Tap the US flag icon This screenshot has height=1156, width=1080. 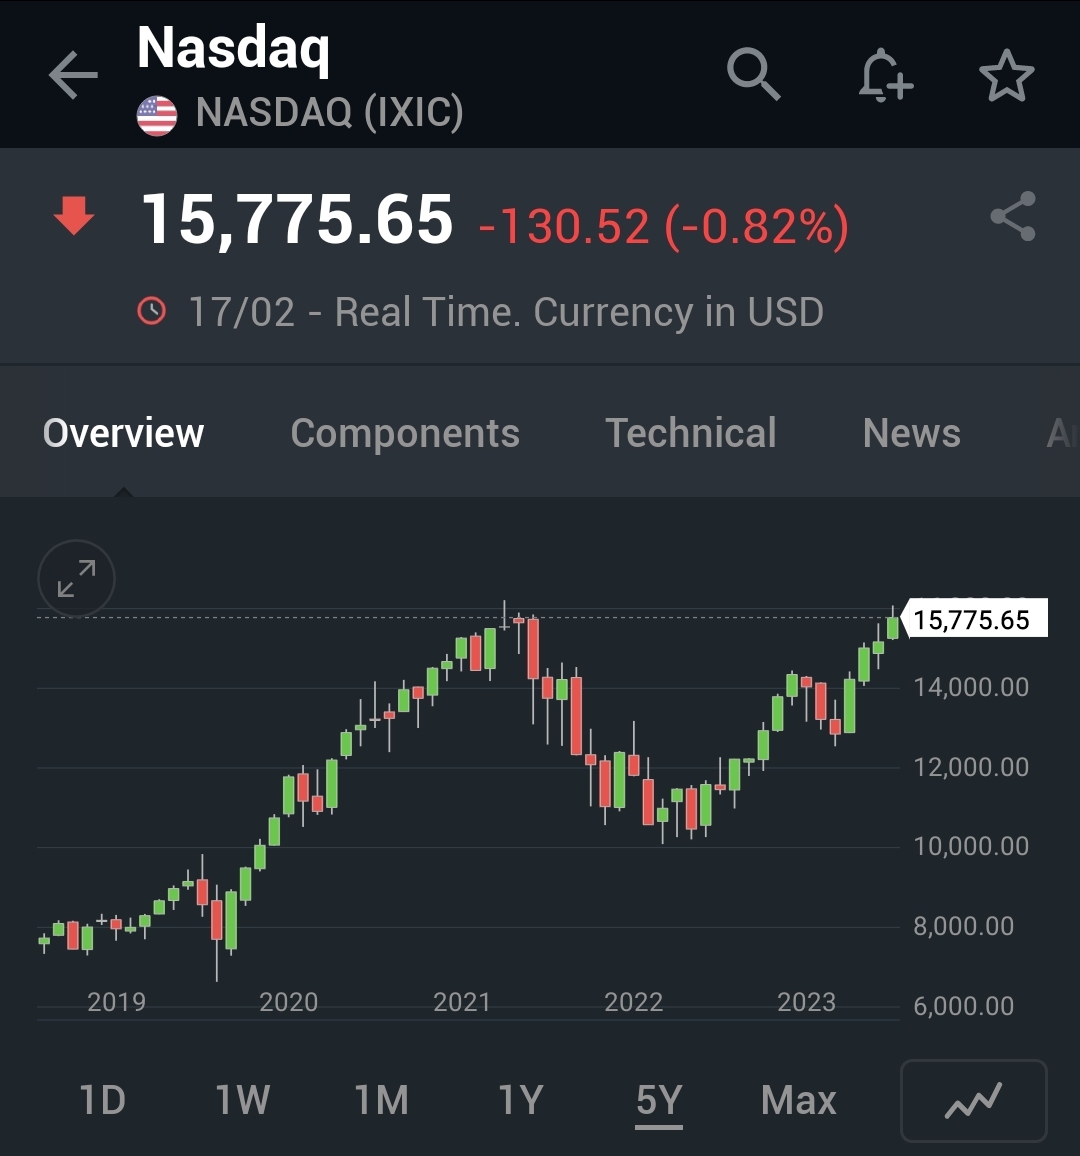point(157,116)
